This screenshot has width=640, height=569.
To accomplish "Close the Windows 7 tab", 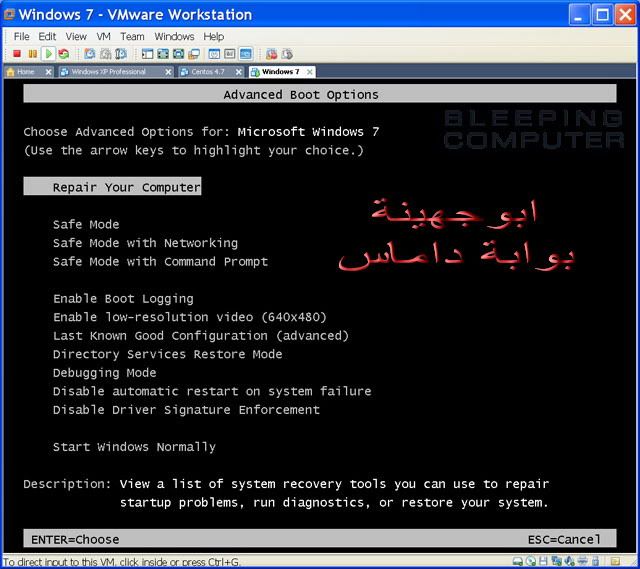I will [310, 72].
